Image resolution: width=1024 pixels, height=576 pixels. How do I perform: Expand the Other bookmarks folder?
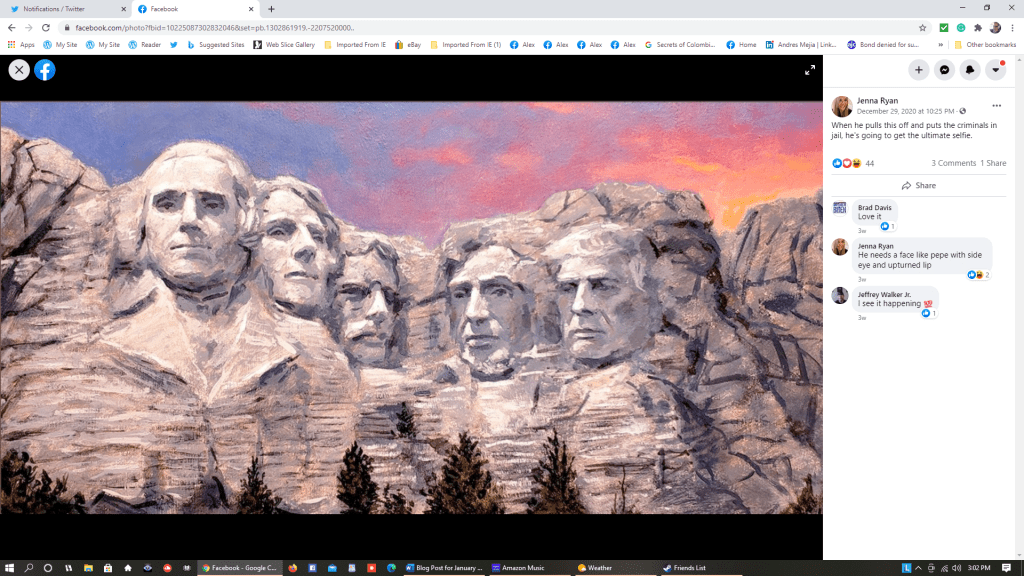pos(985,45)
